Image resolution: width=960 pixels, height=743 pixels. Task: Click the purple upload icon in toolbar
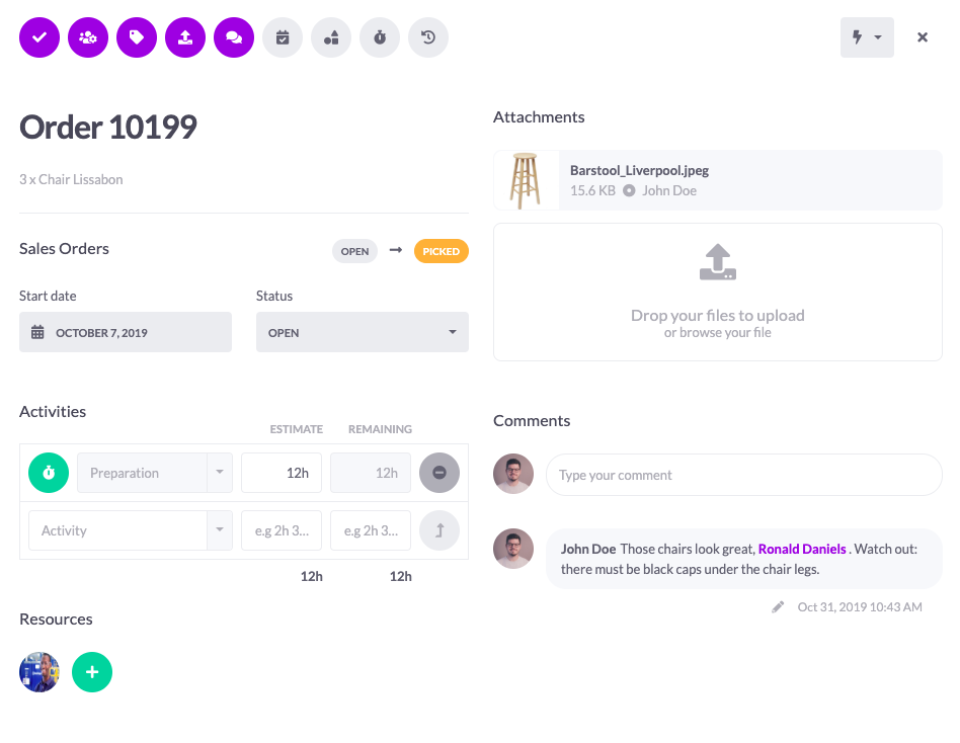tap(185, 38)
